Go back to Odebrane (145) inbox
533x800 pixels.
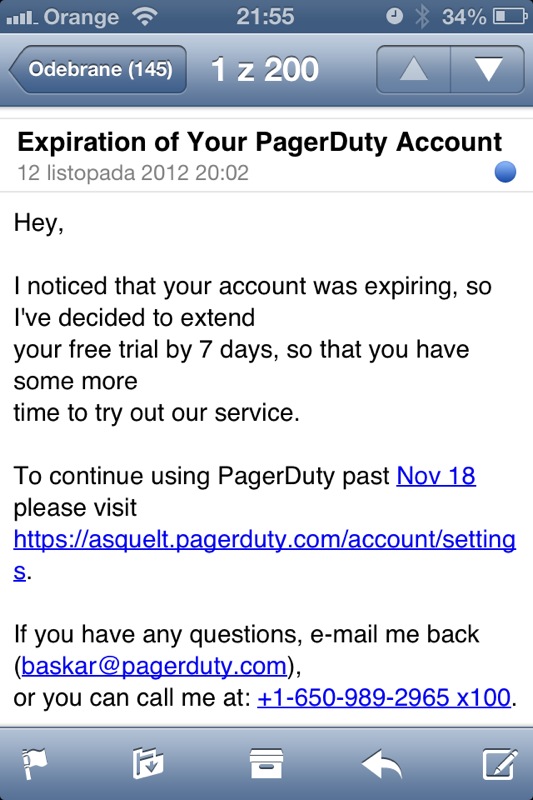point(98,69)
